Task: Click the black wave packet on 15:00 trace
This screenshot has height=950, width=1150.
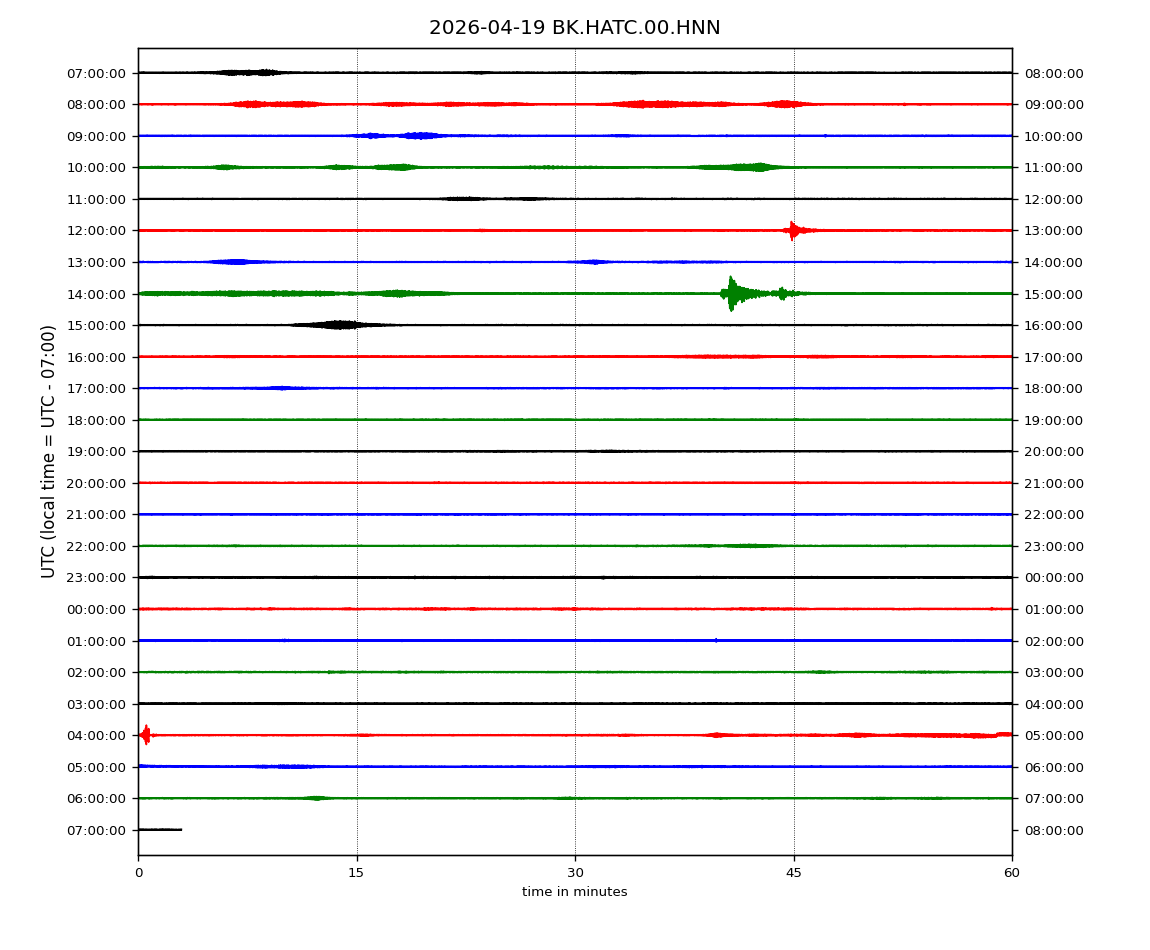Action: [x=339, y=325]
